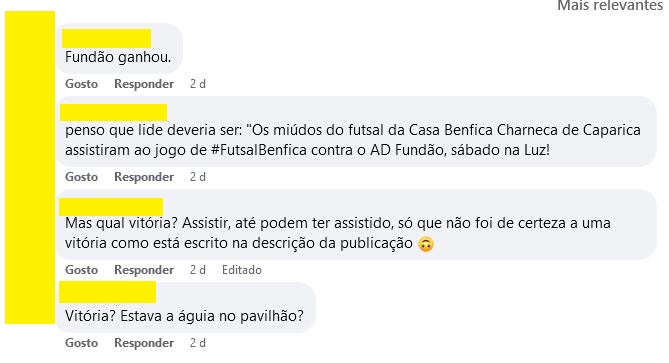This screenshot has height=363, width=669.
Task: Click Responder under the "penso que lide" comment
Action: (x=144, y=177)
